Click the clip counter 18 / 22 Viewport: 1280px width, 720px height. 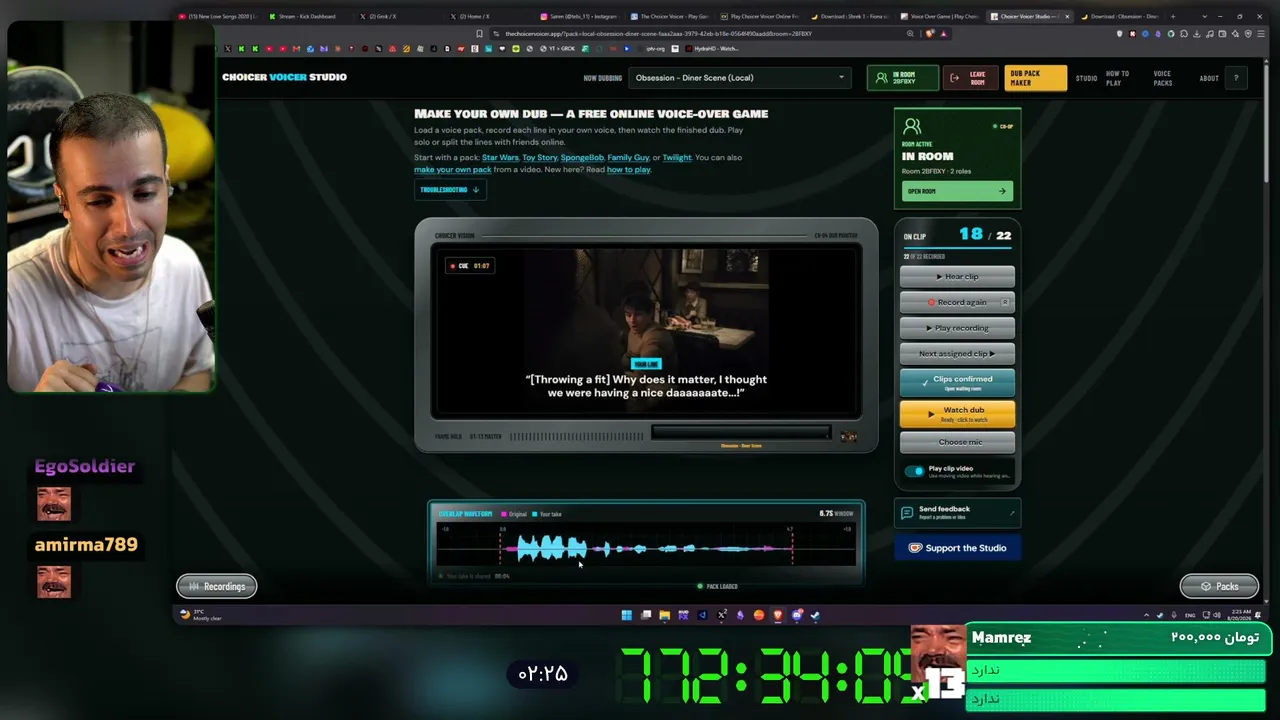(985, 235)
